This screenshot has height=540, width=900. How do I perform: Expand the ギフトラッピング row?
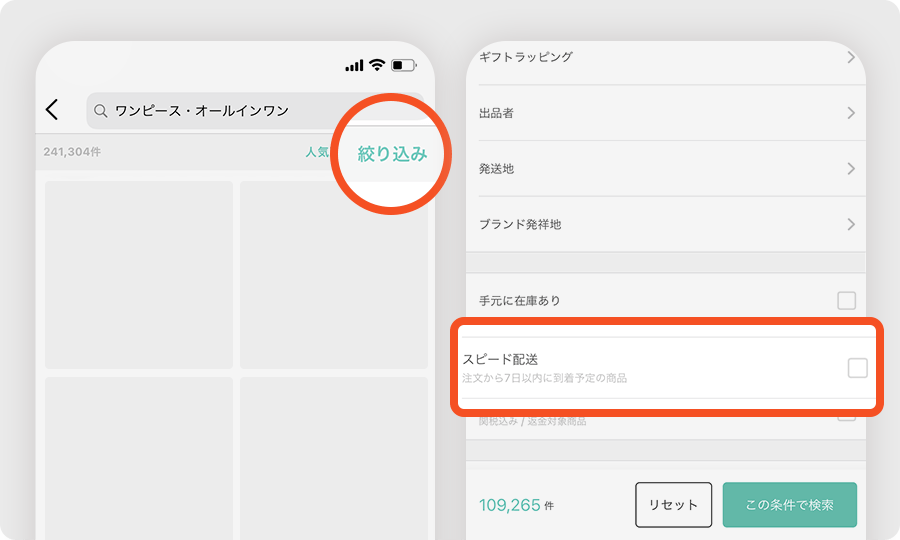[x=666, y=57]
